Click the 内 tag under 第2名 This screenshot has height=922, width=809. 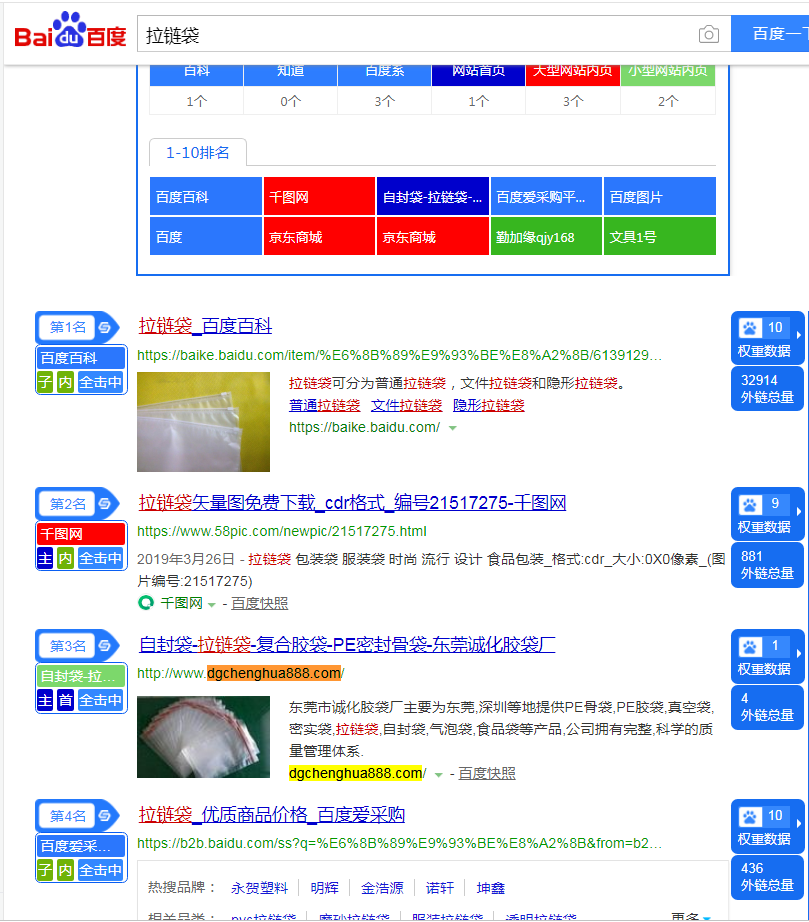[x=65, y=558]
